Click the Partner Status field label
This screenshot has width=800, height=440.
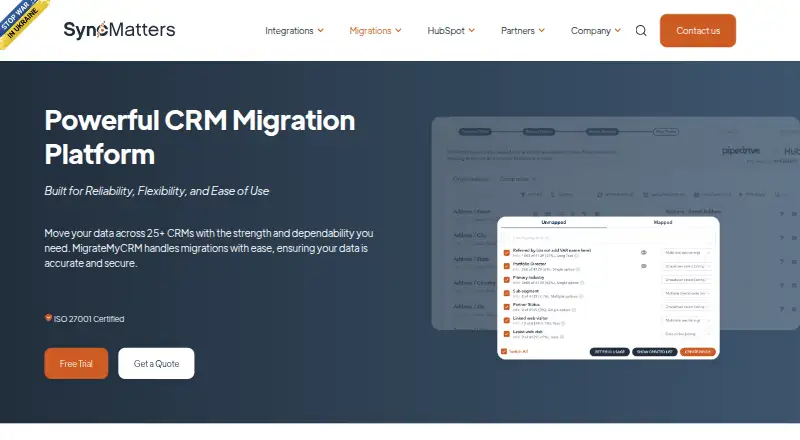point(526,305)
